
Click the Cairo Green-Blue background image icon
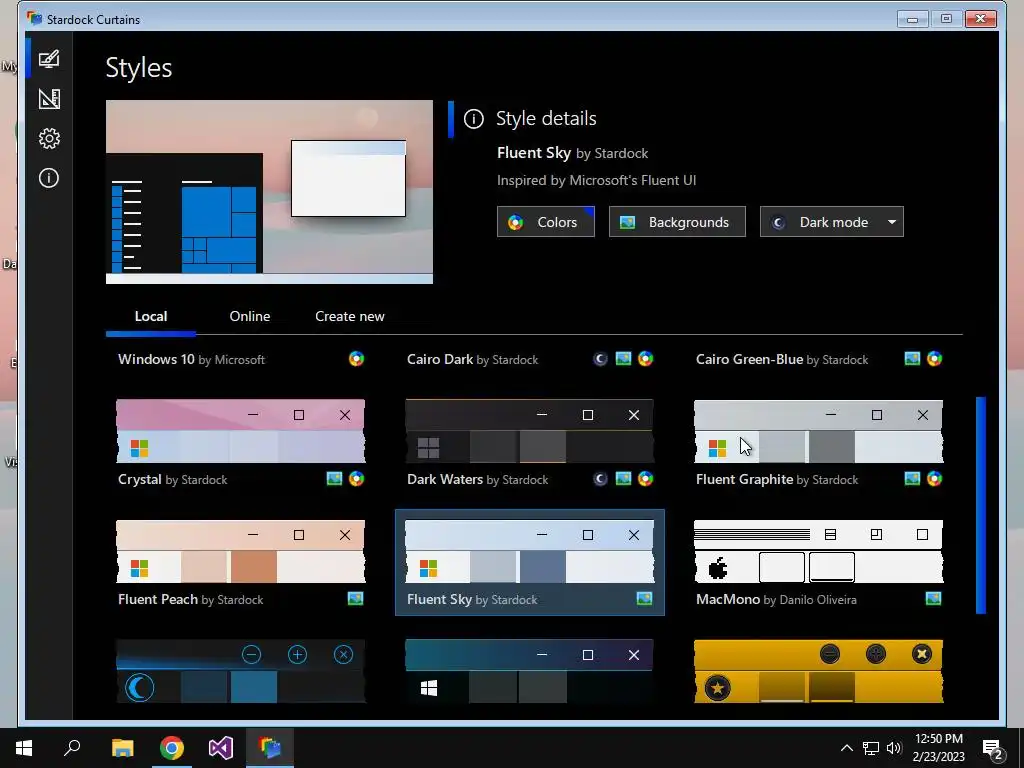tap(912, 359)
